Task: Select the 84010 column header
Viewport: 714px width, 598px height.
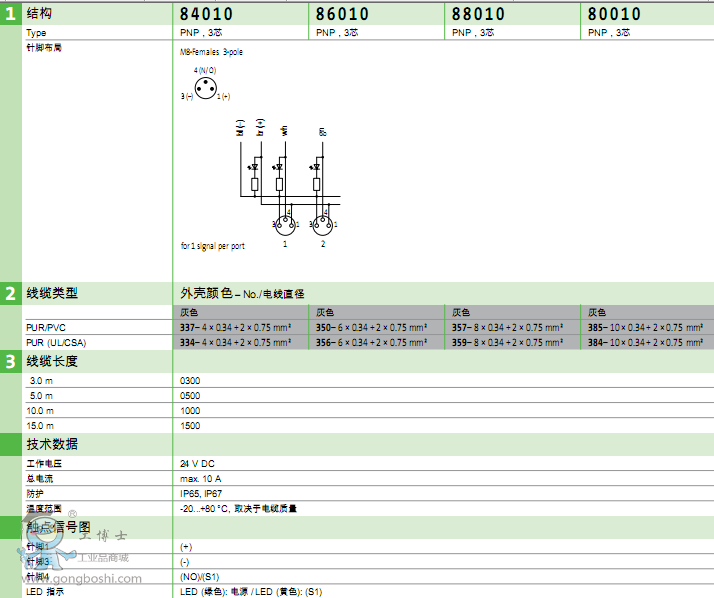Action: click(205, 14)
